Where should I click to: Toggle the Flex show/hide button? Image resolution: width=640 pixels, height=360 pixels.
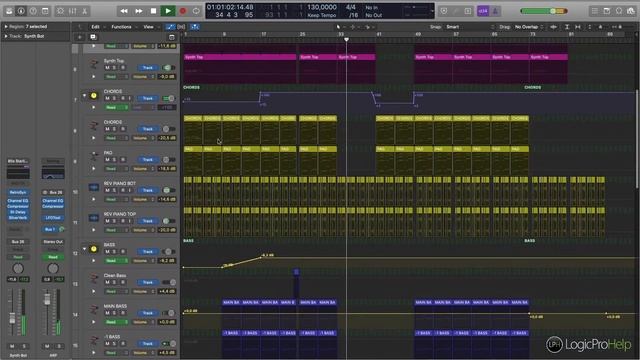click(181, 27)
